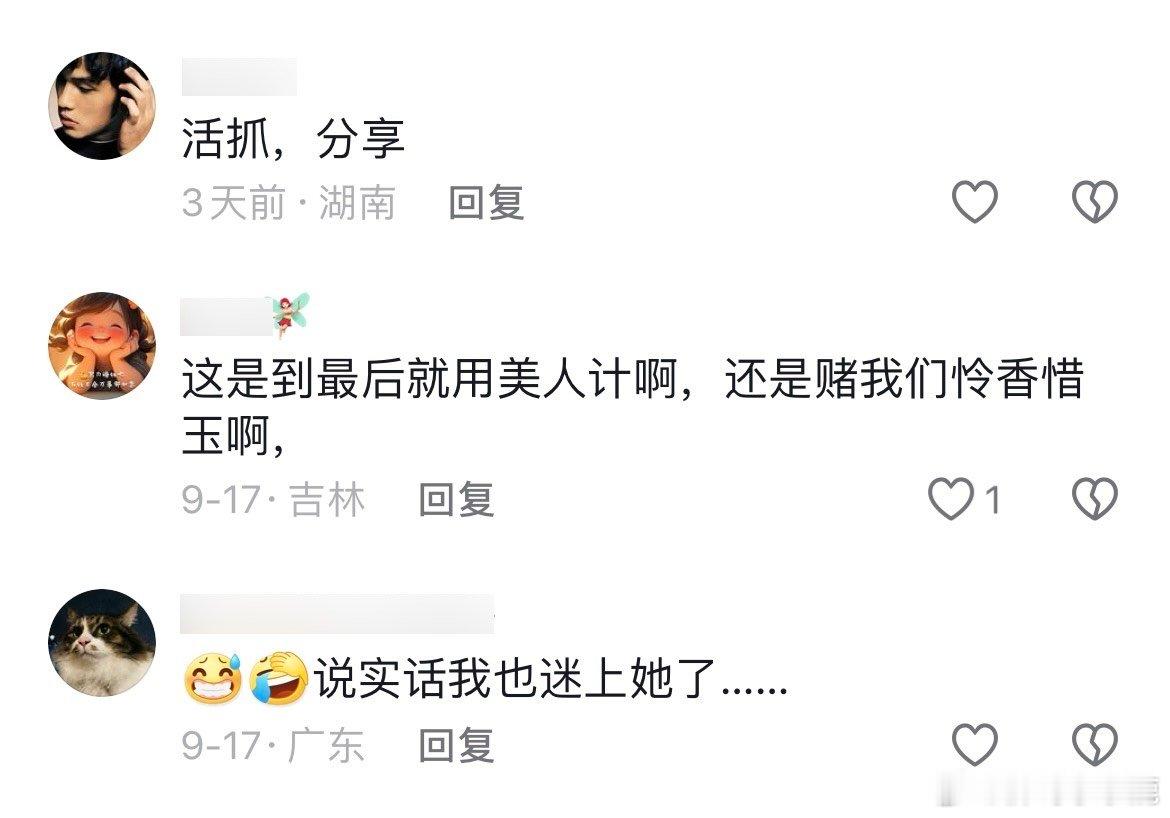Like the 说实话我也迷上她了 comment
Viewport: 1170px width, 818px height.
975,744
